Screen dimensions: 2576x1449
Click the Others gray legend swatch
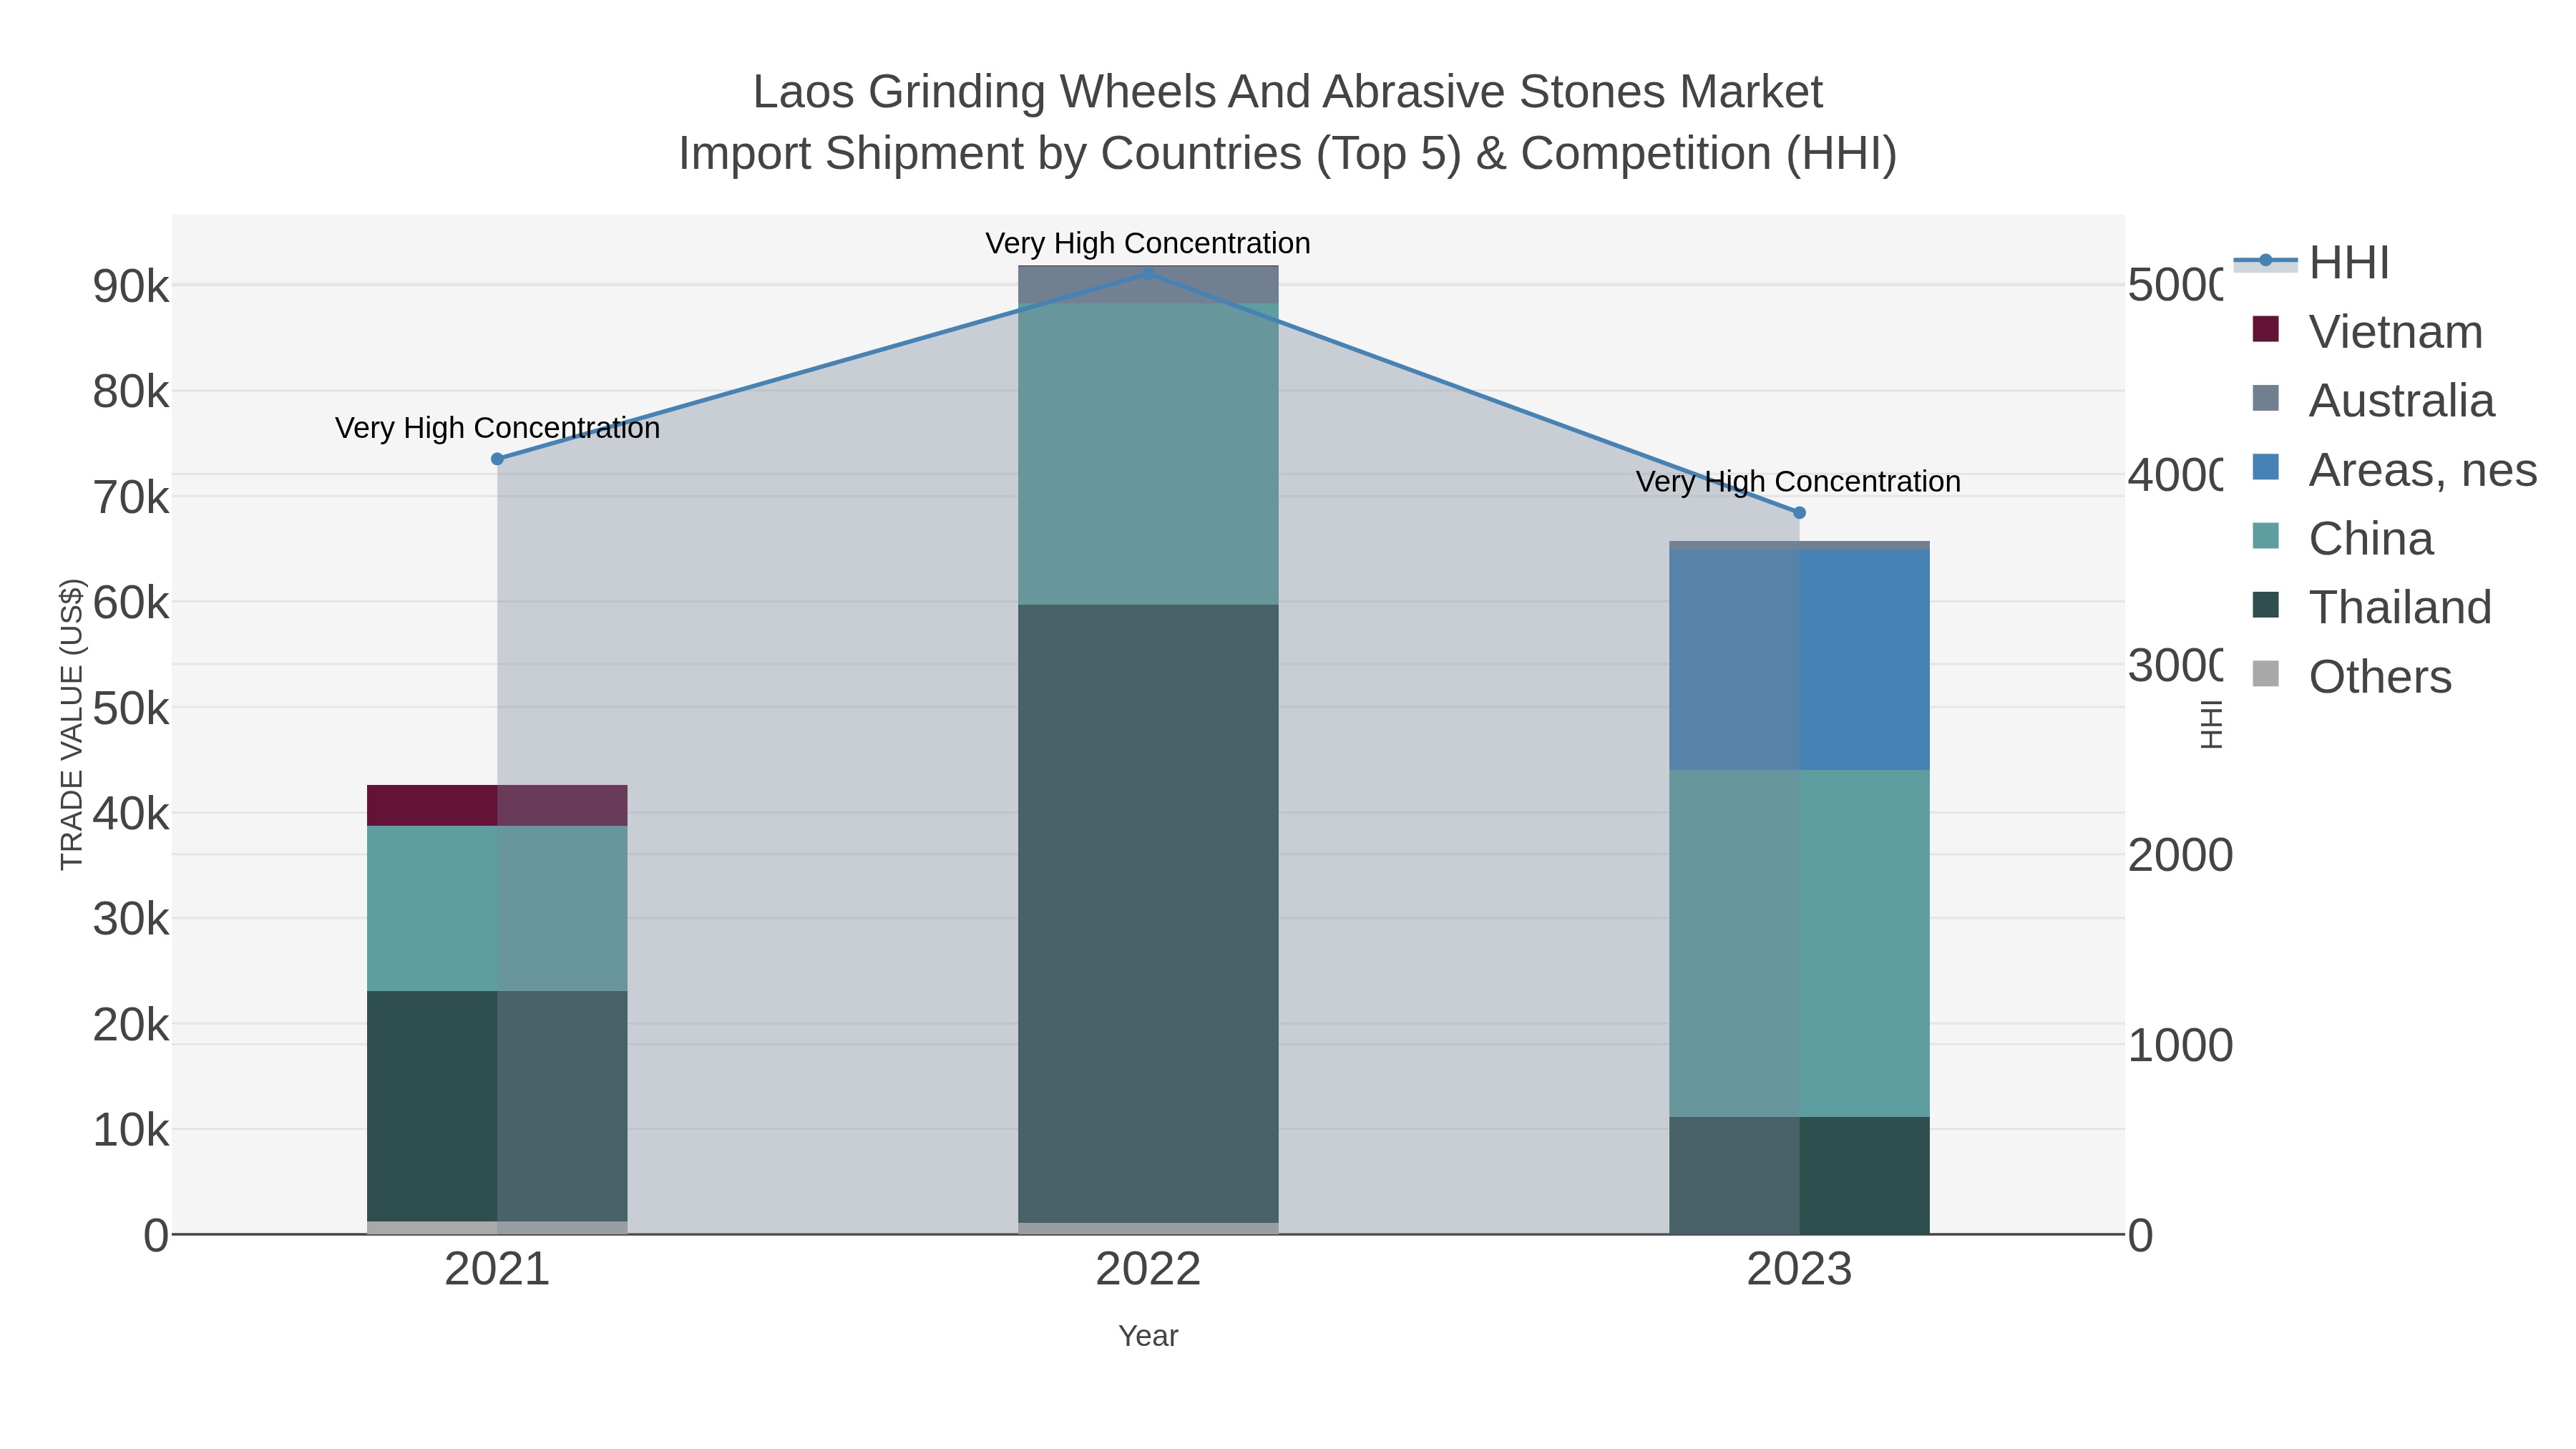click(2265, 674)
